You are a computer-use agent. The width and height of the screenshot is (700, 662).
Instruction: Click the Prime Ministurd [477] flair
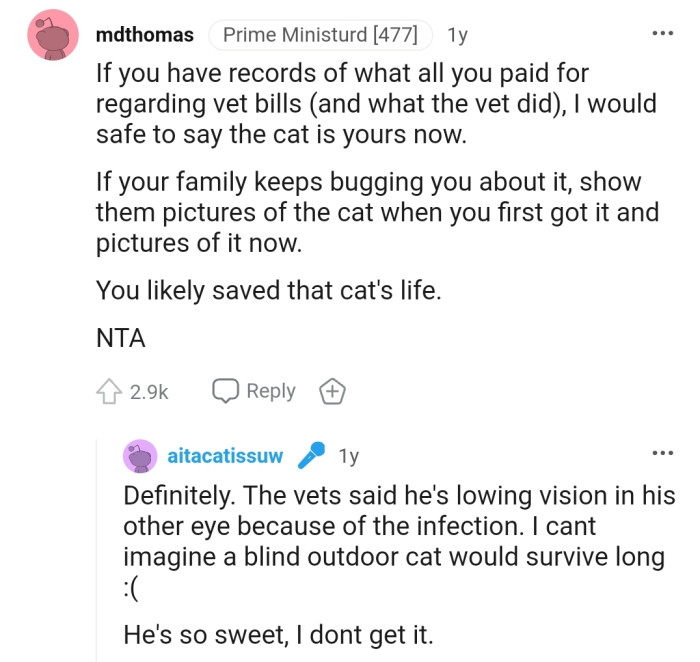pyautogui.click(x=320, y=35)
